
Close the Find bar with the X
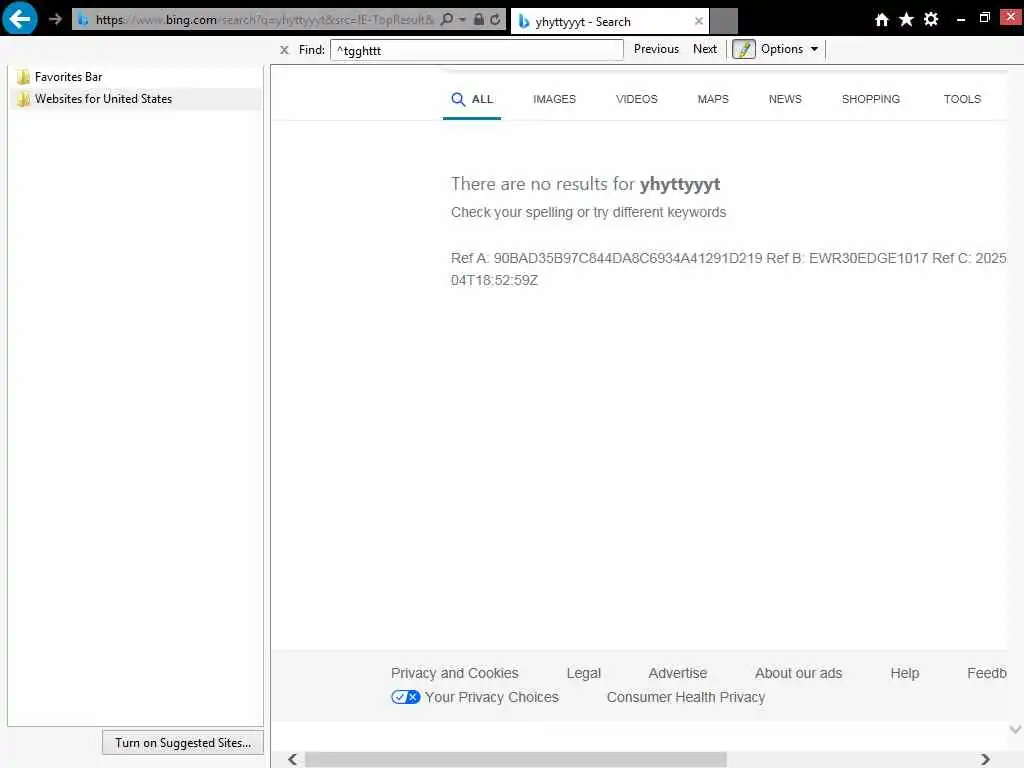point(284,50)
